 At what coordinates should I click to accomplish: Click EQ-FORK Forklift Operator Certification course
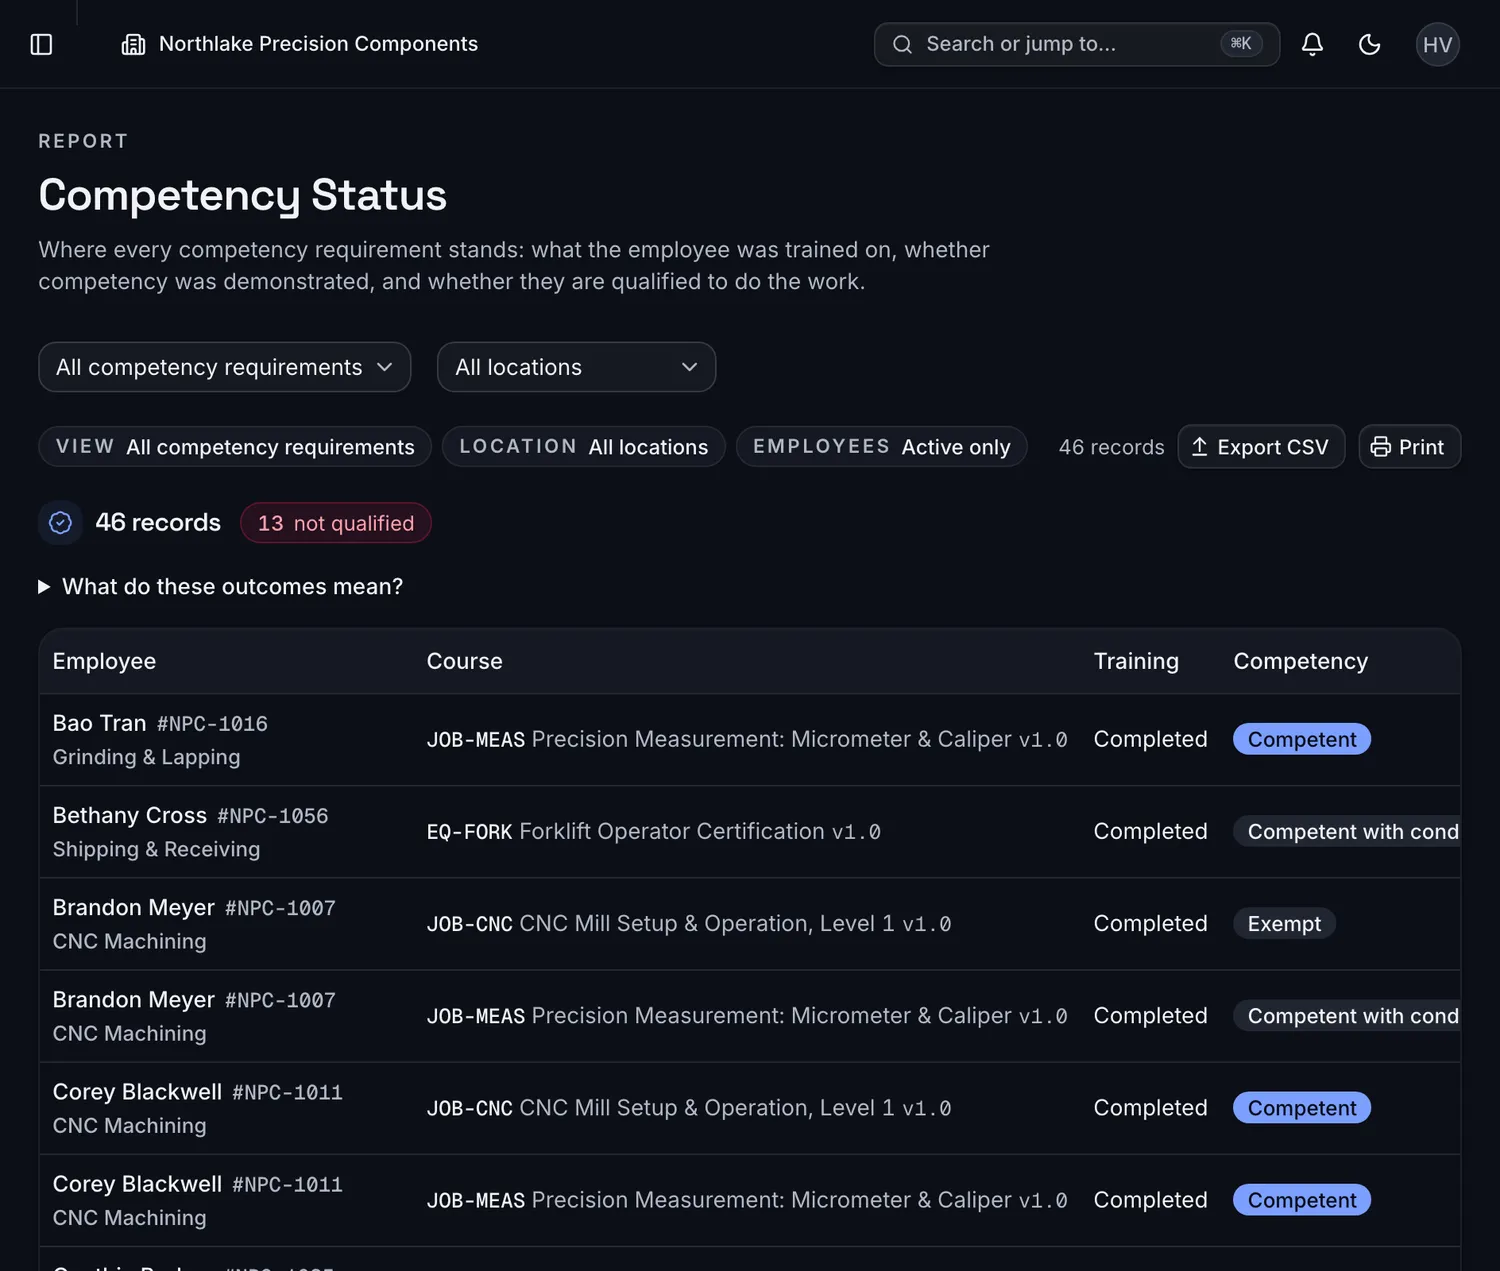(654, 831)
